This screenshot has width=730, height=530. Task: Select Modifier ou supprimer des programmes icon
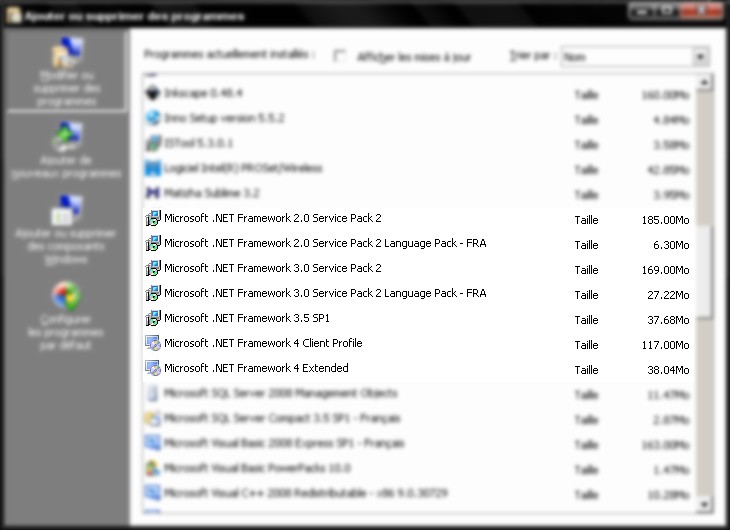[x=66, y=54]
